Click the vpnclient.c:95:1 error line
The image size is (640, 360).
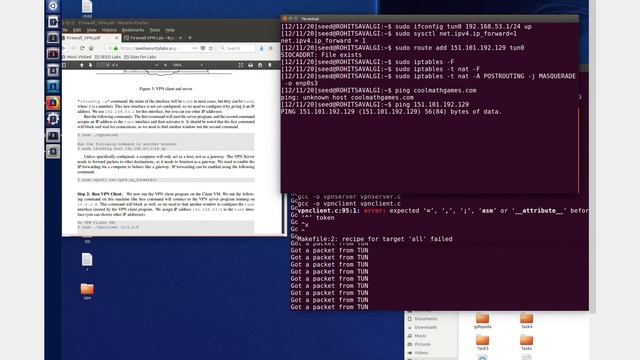coord(443,211)
